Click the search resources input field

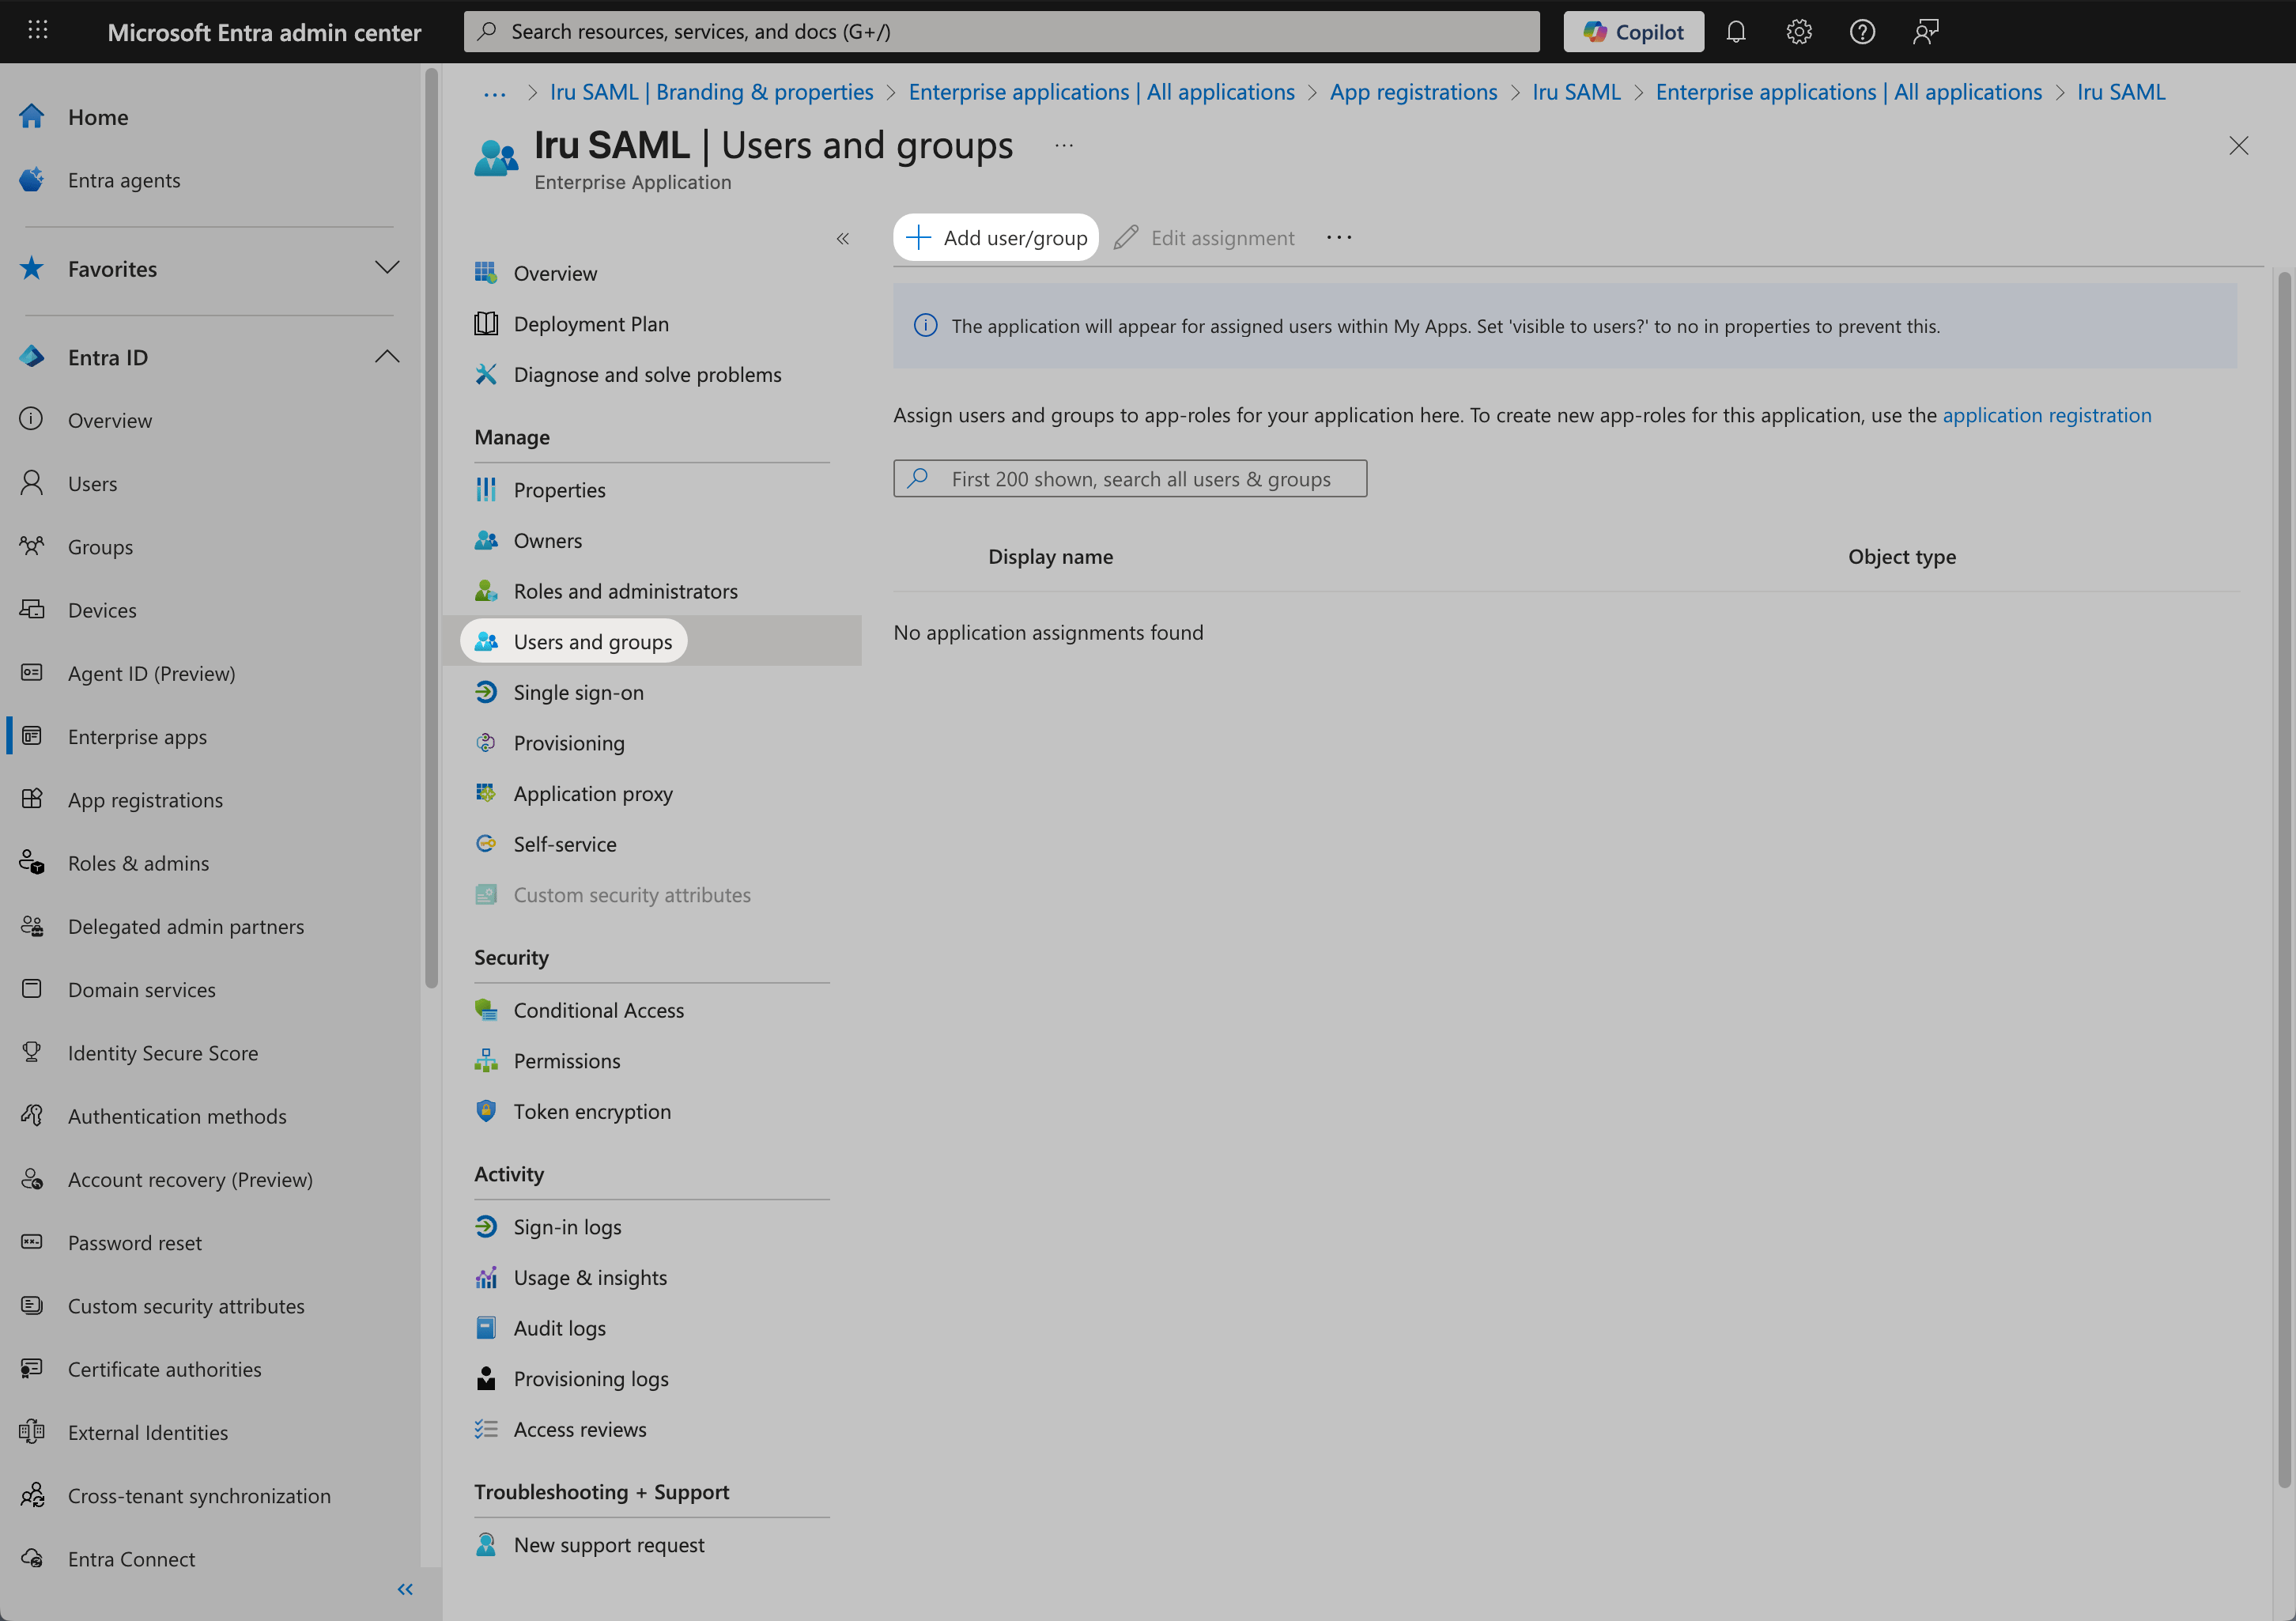click(x=1001, y=32)
